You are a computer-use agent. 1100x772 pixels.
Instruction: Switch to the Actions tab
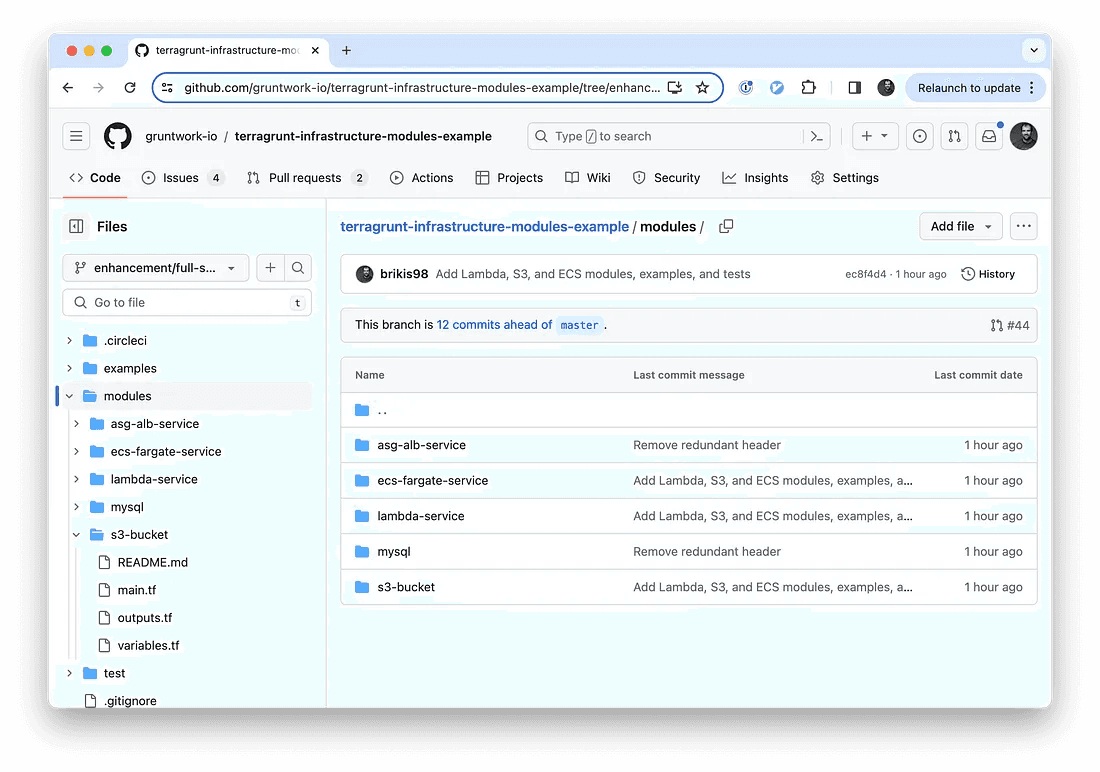422,178
